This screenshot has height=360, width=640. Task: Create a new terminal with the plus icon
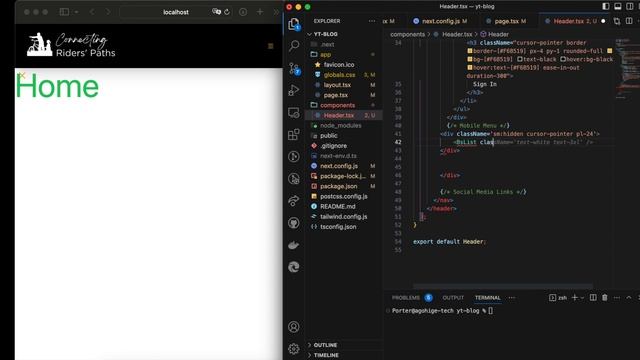[575, 298]
